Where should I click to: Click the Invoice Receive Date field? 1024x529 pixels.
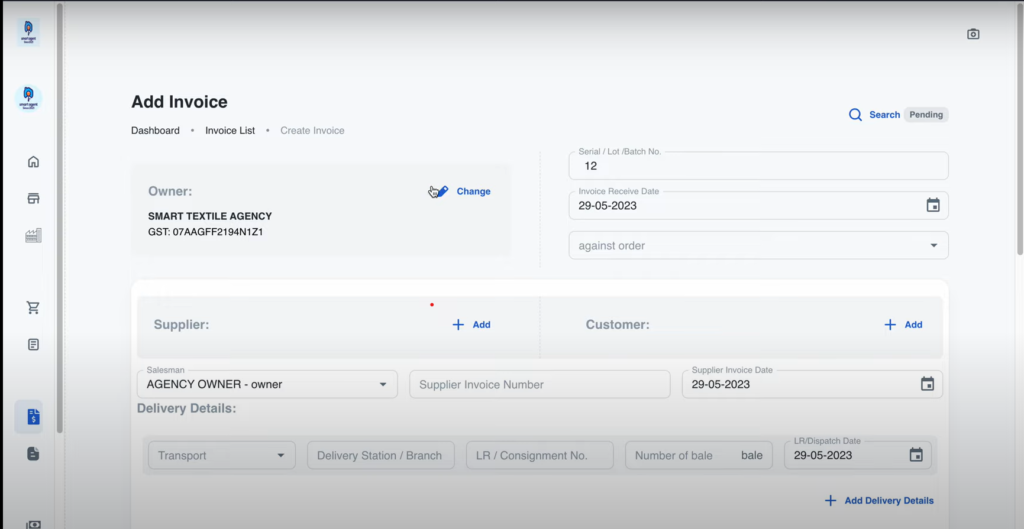coord(758,206)
